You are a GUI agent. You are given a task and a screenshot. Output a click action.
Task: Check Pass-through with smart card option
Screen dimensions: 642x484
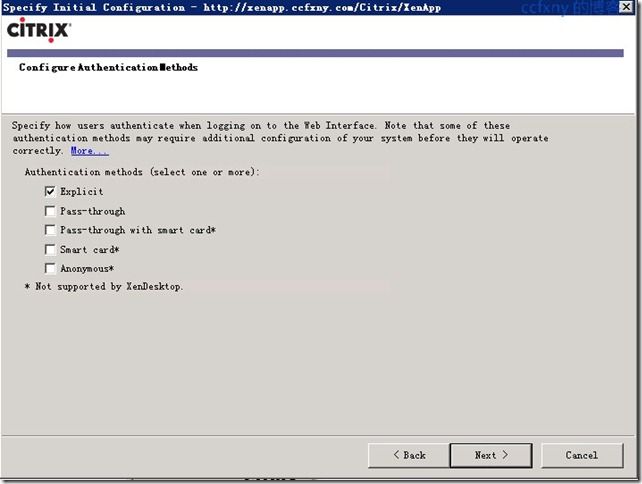coord(50,230)
